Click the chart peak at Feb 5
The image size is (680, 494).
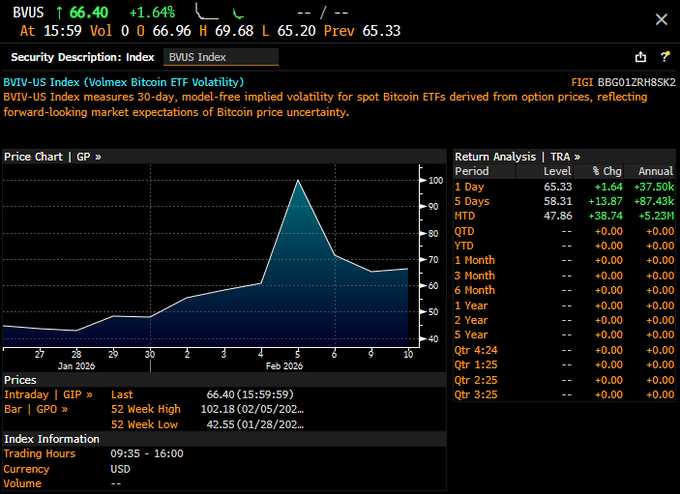coord(298,181)
